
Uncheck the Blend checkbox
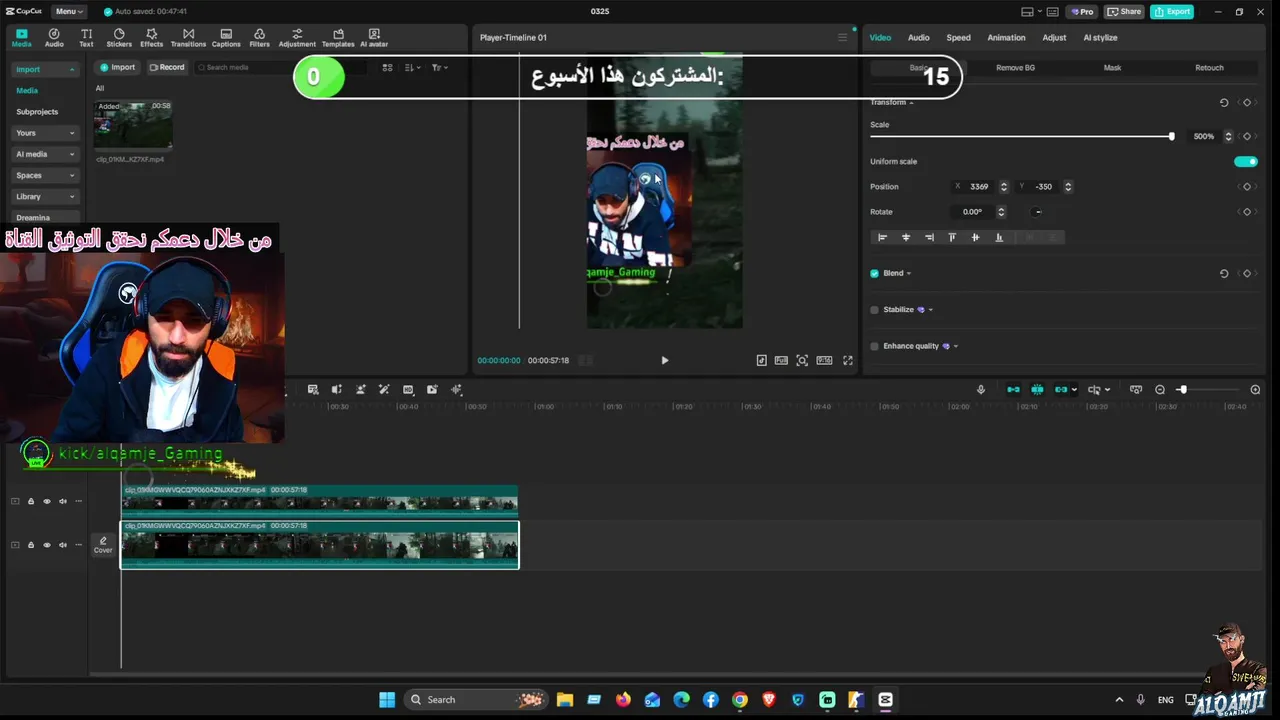tap(874, 273)
